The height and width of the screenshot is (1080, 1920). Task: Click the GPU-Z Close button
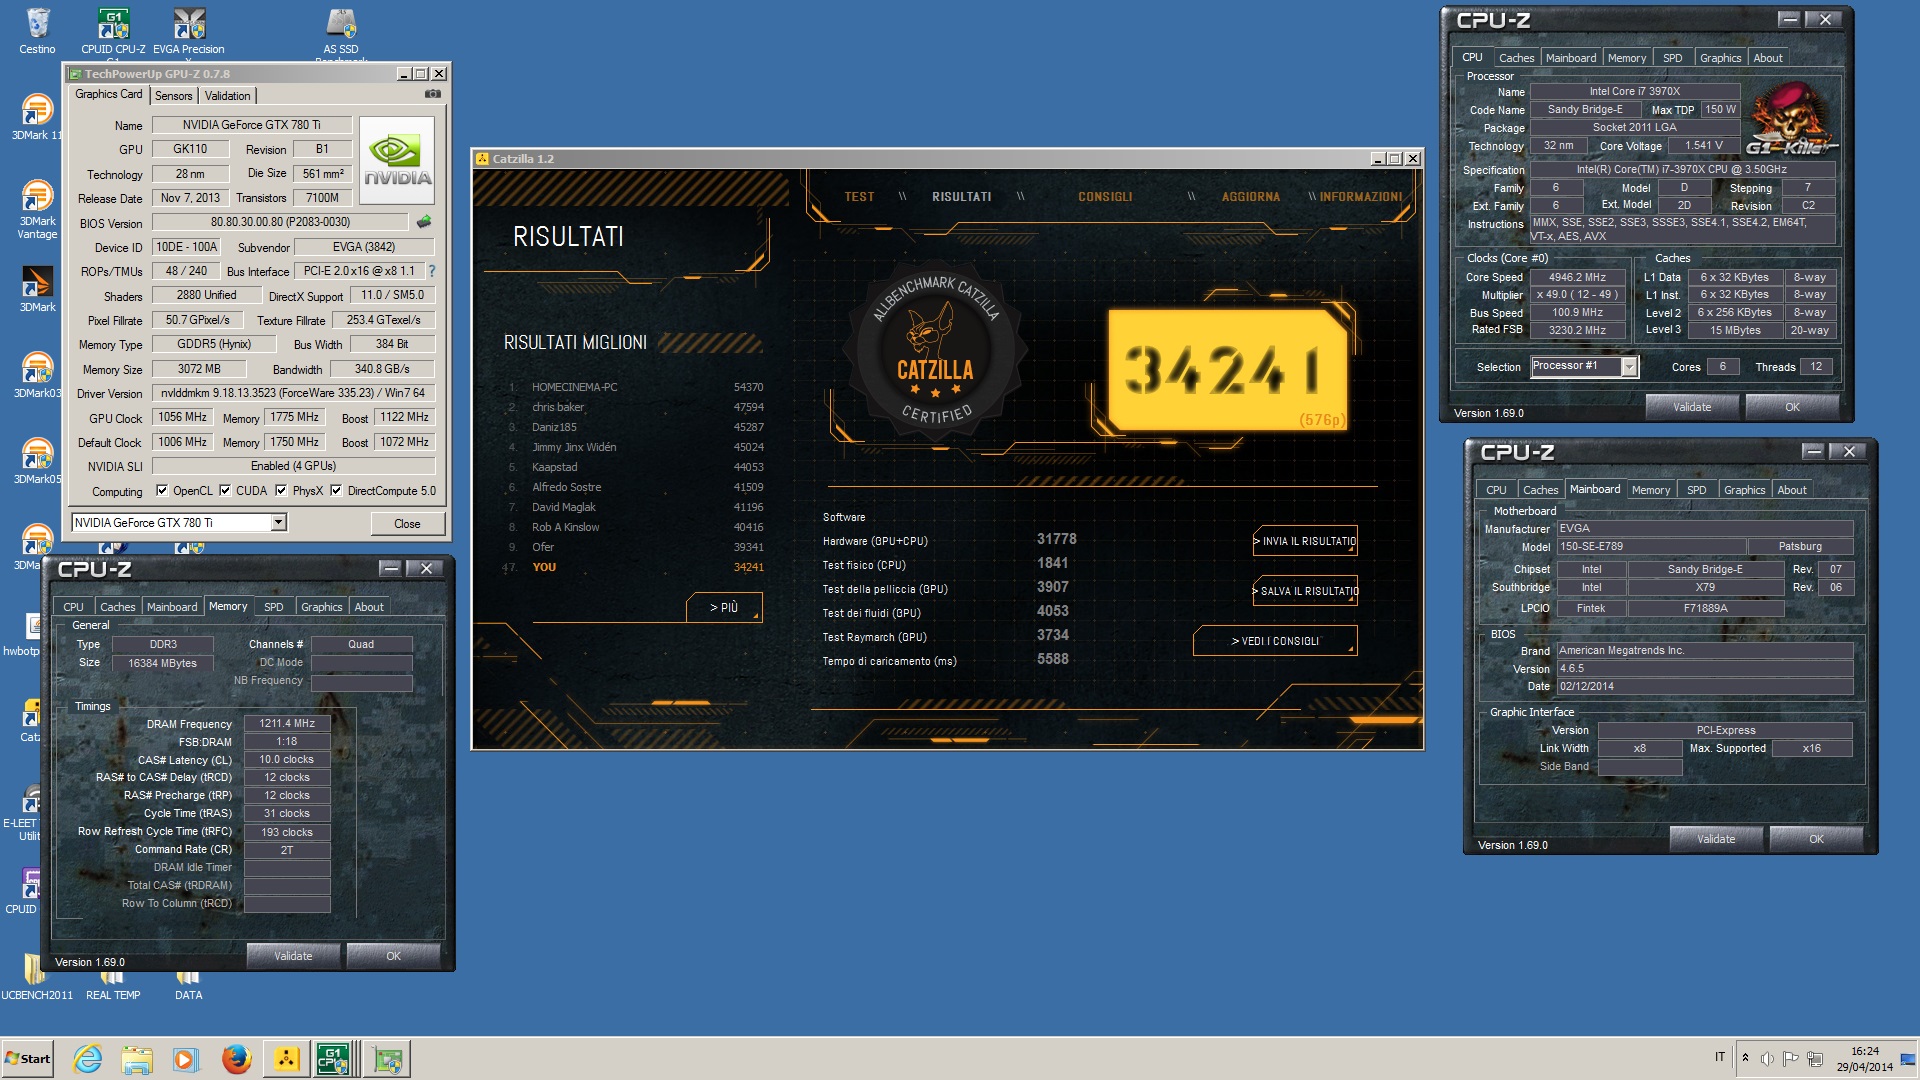pyautogui.click(x=407, y=524)
